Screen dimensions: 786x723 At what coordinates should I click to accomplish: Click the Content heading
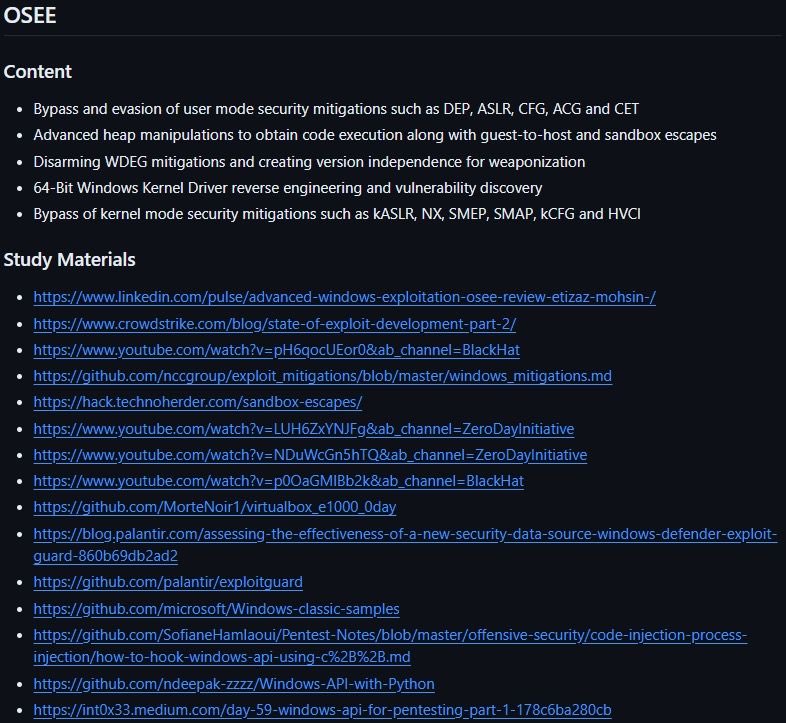[38, 72]
